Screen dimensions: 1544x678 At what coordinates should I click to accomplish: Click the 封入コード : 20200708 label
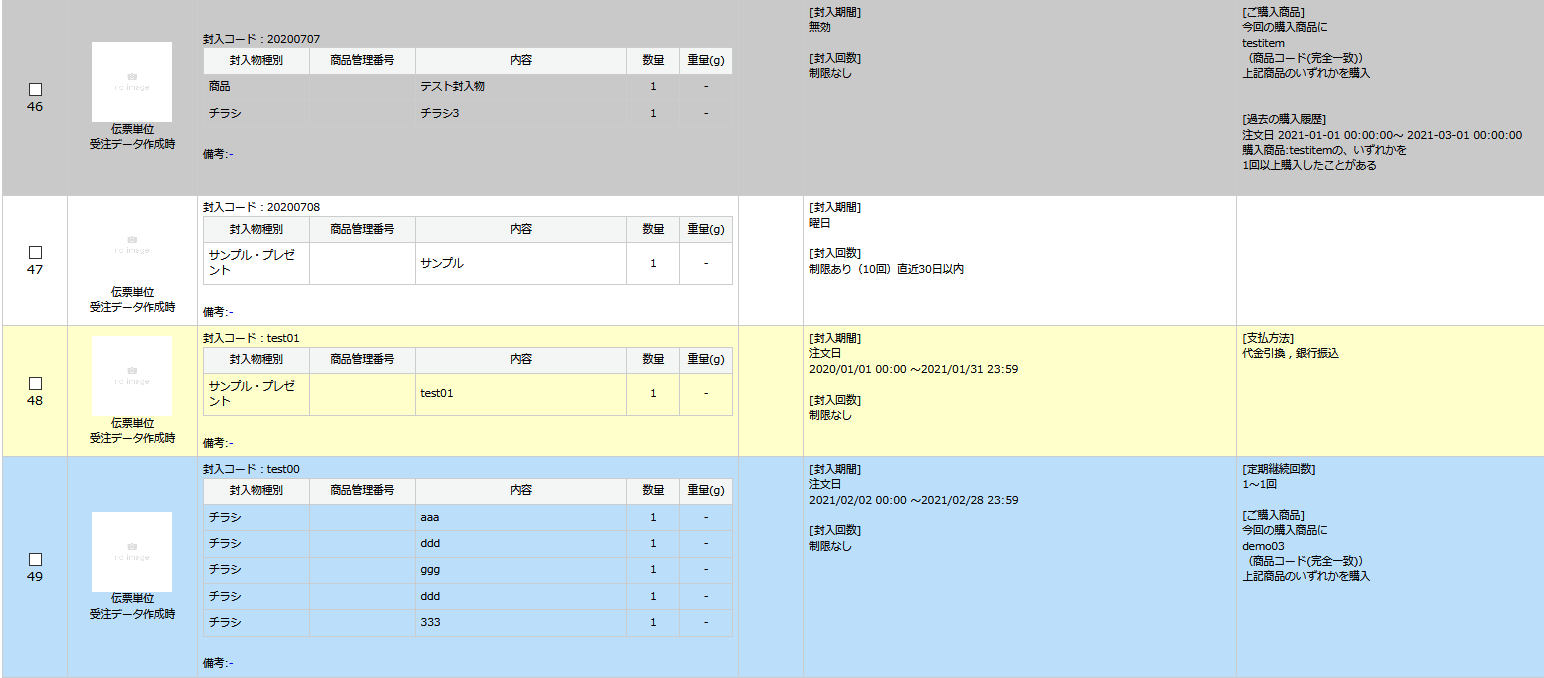[x=261, y=207]
